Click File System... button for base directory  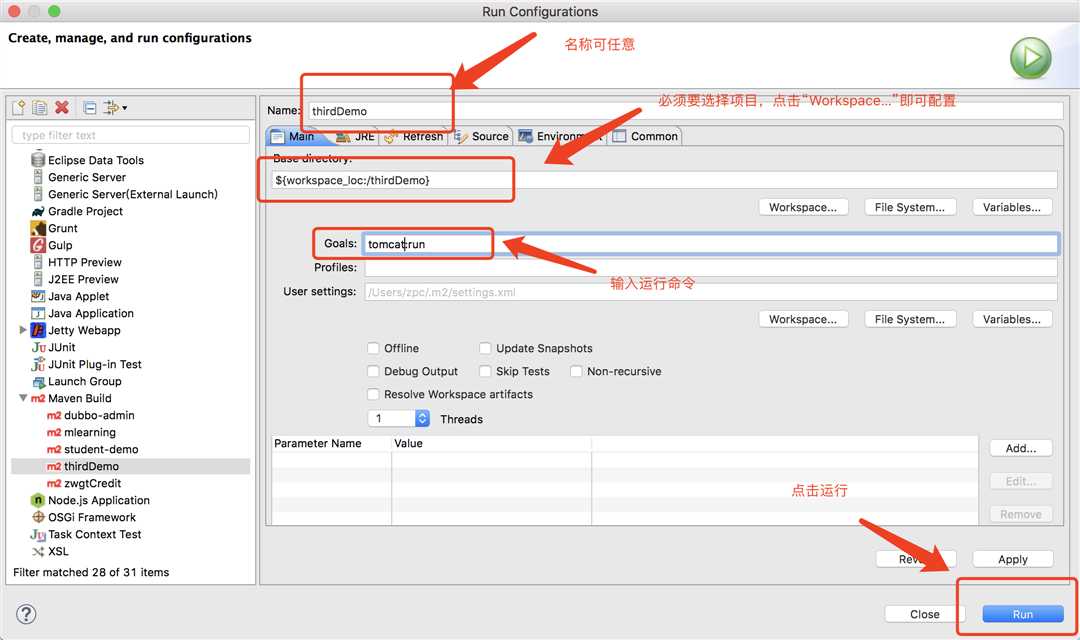910,207
